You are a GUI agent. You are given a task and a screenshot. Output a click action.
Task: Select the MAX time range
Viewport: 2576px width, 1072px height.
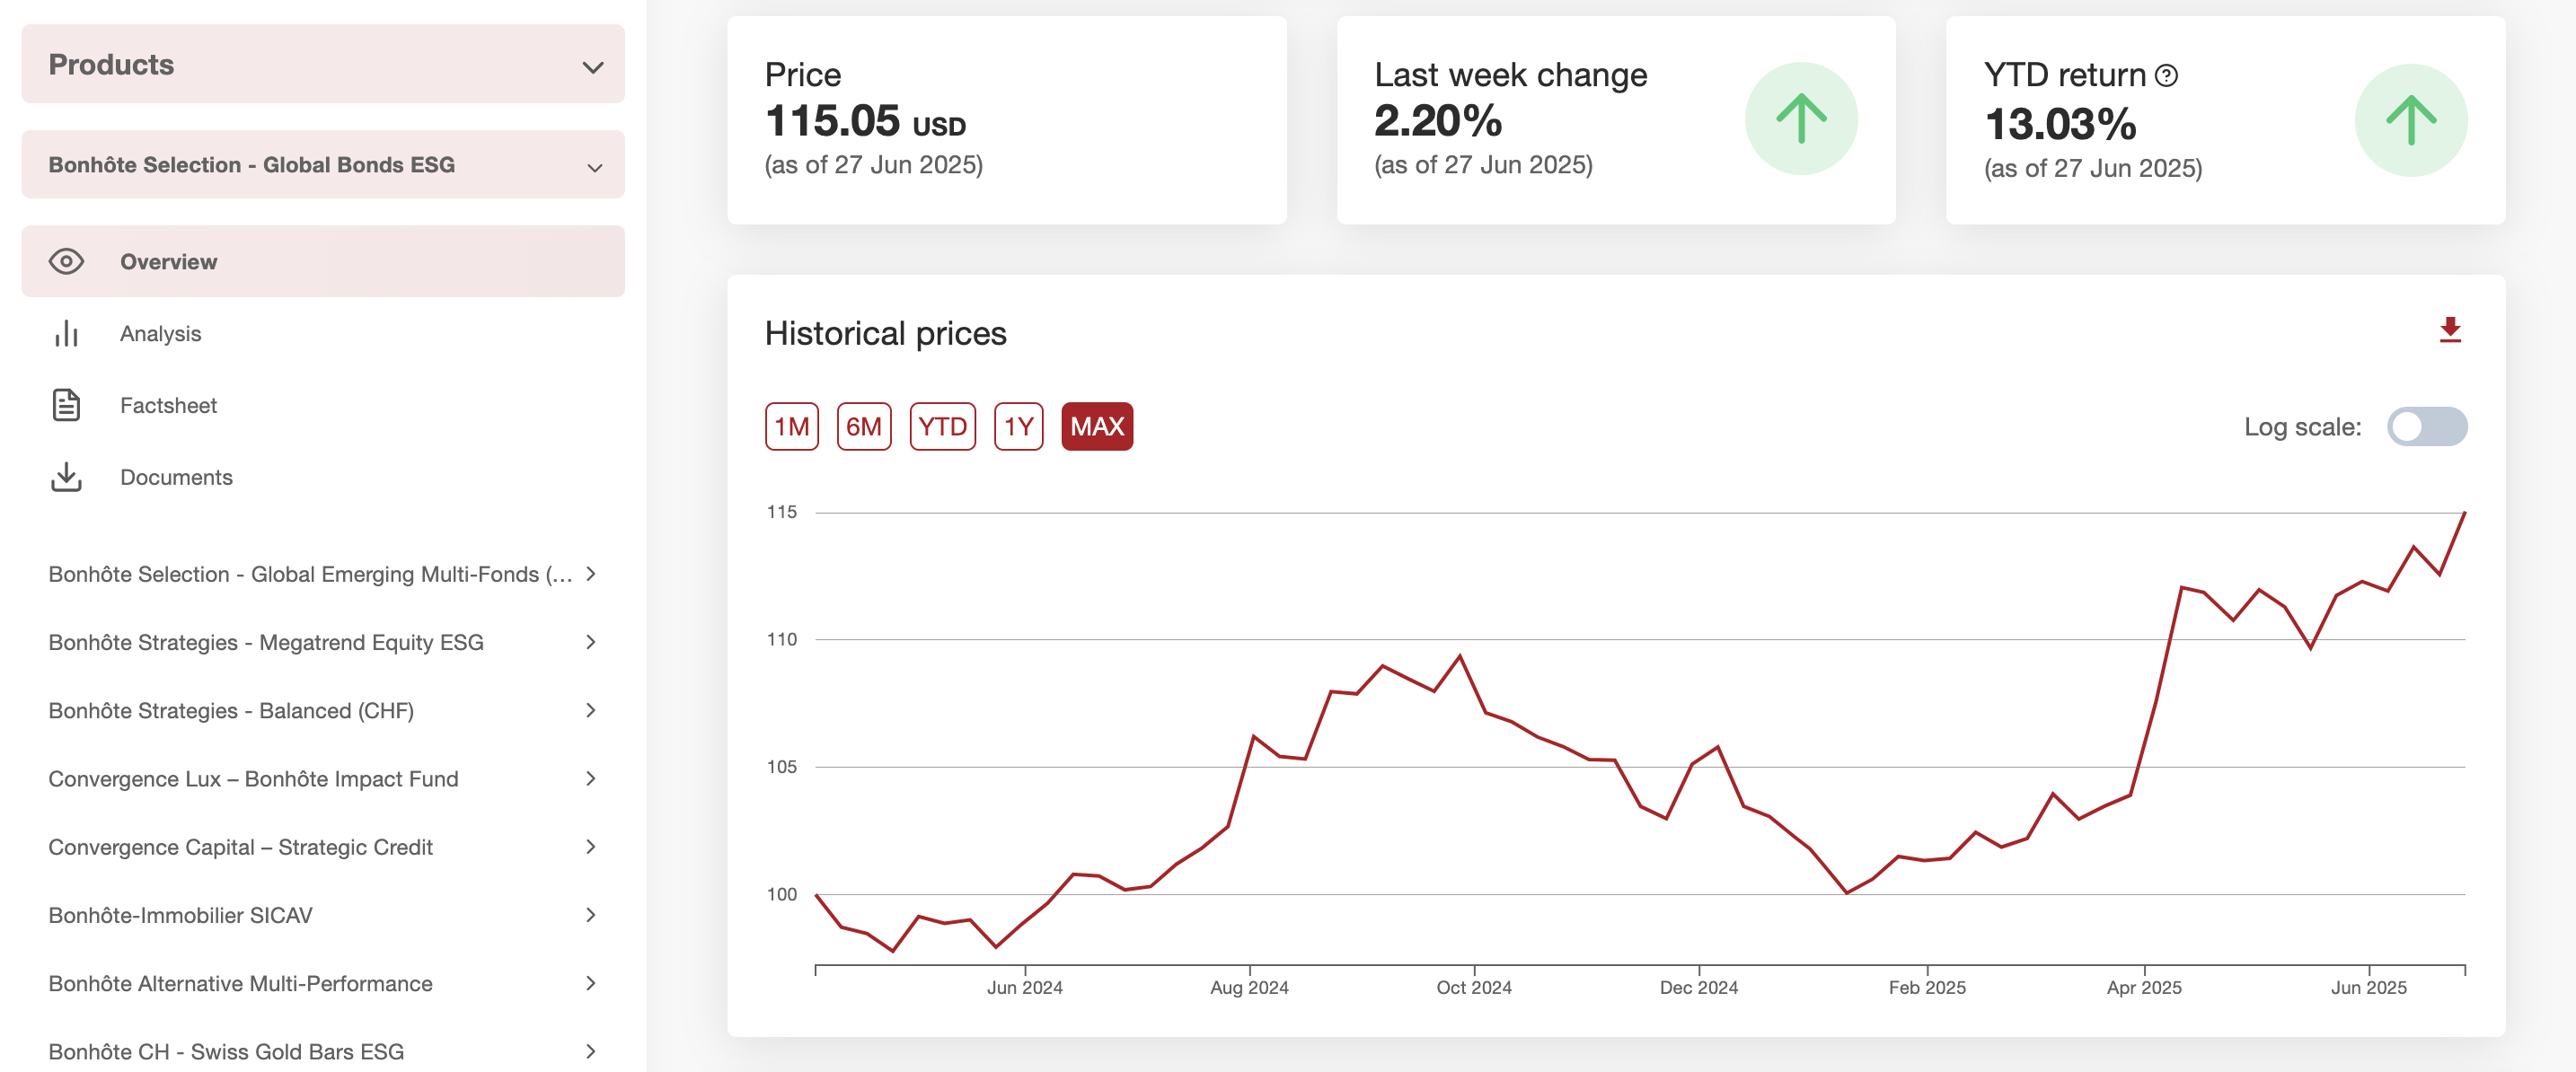pos(1097,427)
